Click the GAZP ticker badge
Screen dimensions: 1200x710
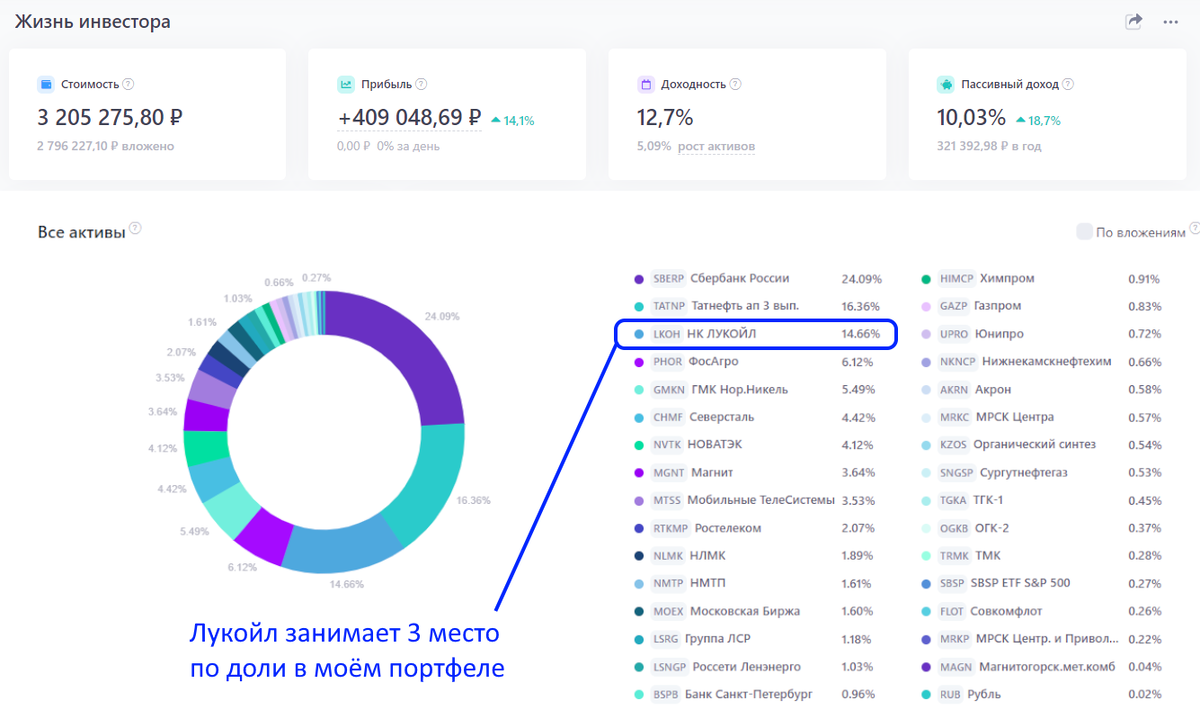pyautogui.click(x=954, y=306)
